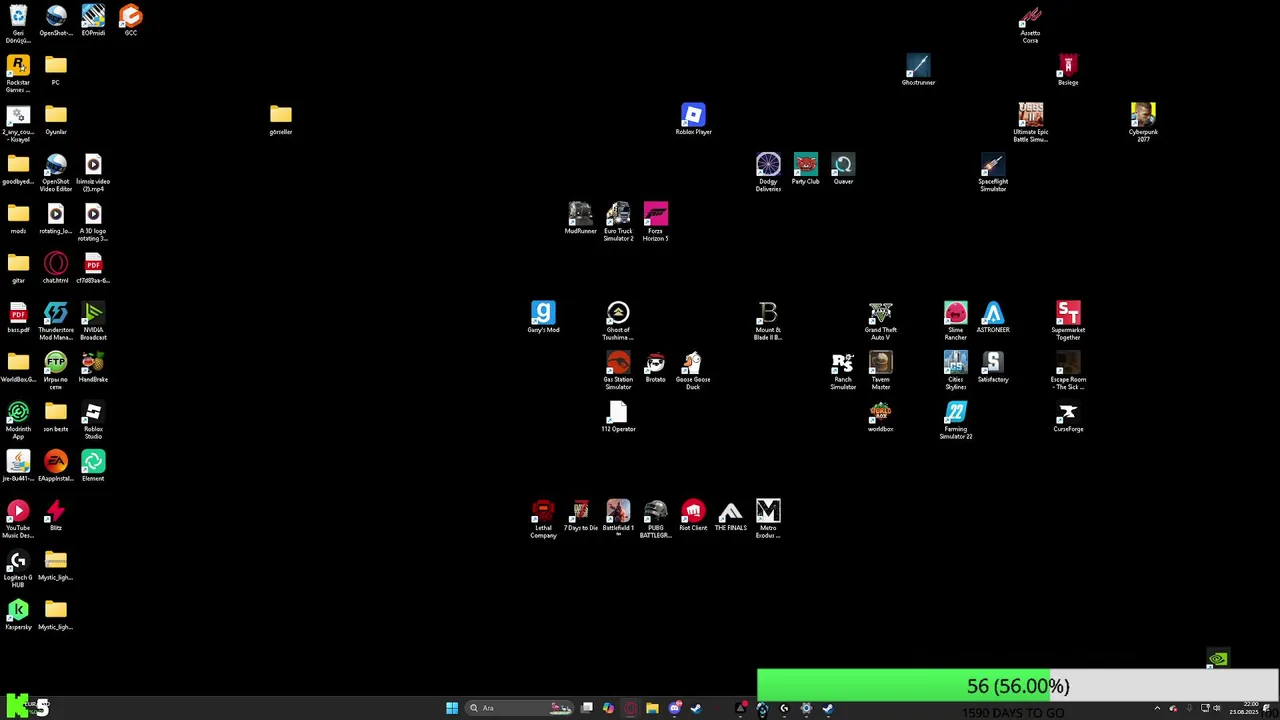Open File Explorer from the taskbar

coord(652,708)
